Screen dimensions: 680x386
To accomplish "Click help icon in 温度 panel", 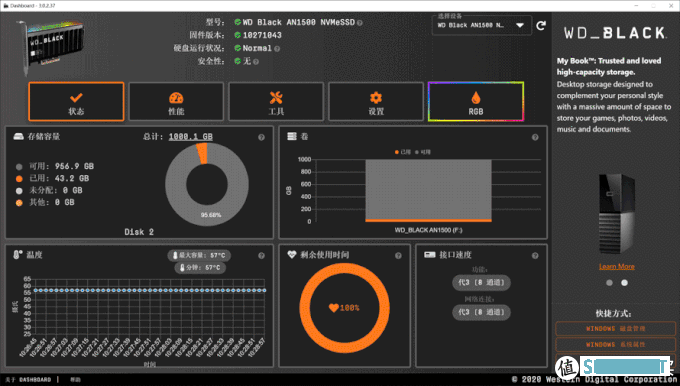I will click(x=261, y=255).
